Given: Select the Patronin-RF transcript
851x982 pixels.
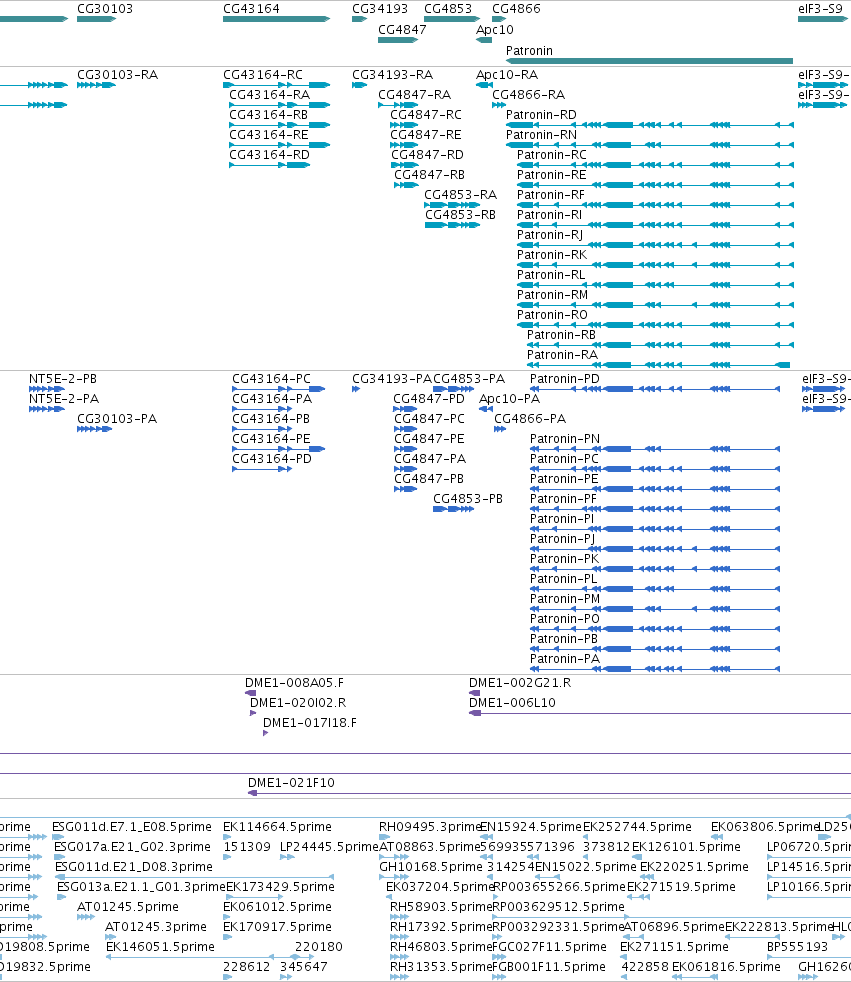Looking at the screenshot, I should [655, 205].
